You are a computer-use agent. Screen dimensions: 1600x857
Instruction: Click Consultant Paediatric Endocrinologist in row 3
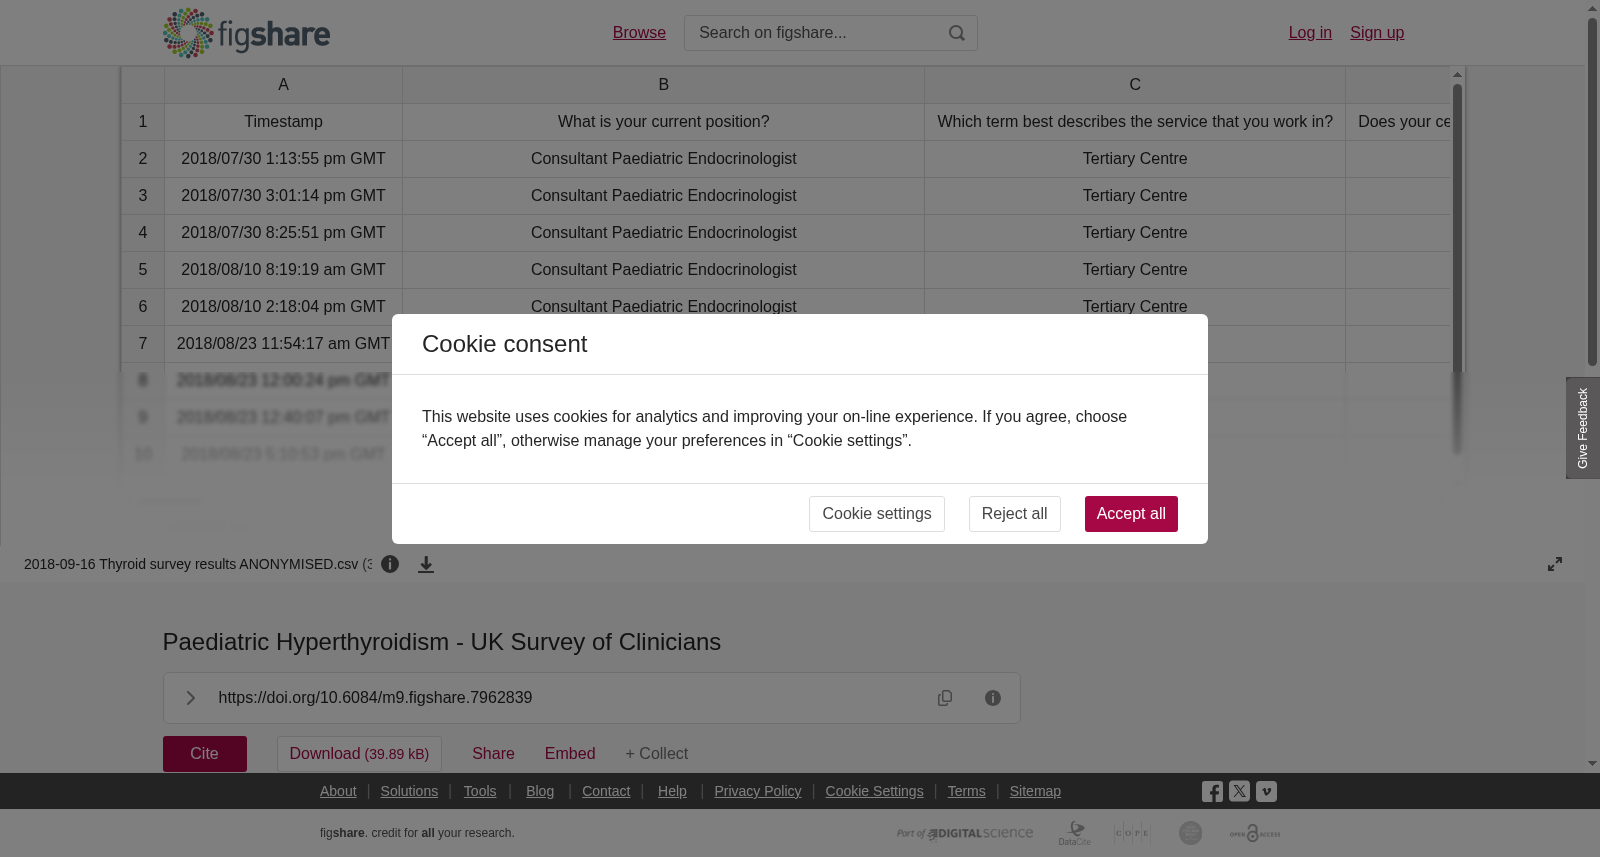pos(663,196)
